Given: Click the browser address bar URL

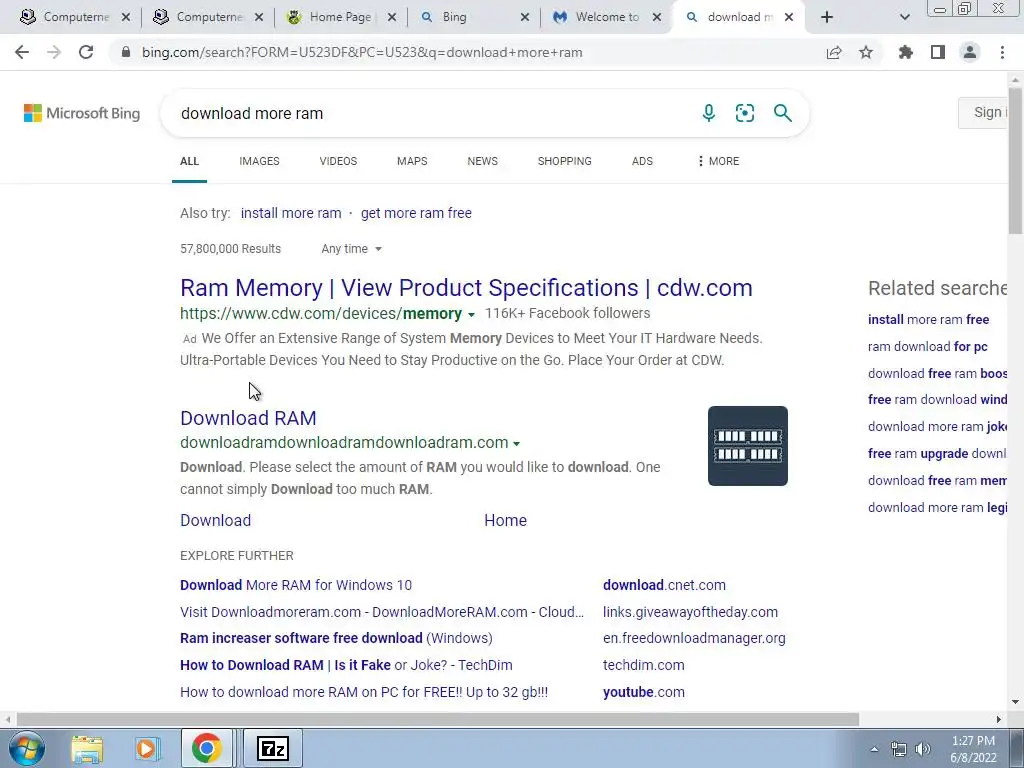Looking at the screenshot, I should pos(362,52).
